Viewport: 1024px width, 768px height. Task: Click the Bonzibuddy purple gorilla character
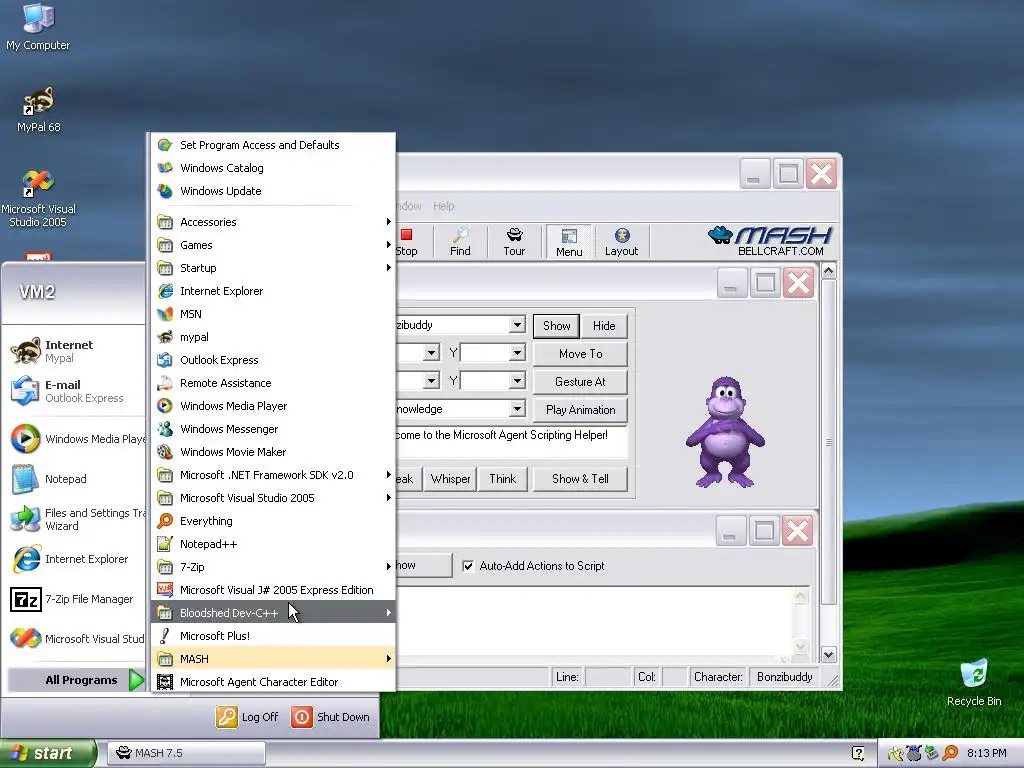[725, 432]
